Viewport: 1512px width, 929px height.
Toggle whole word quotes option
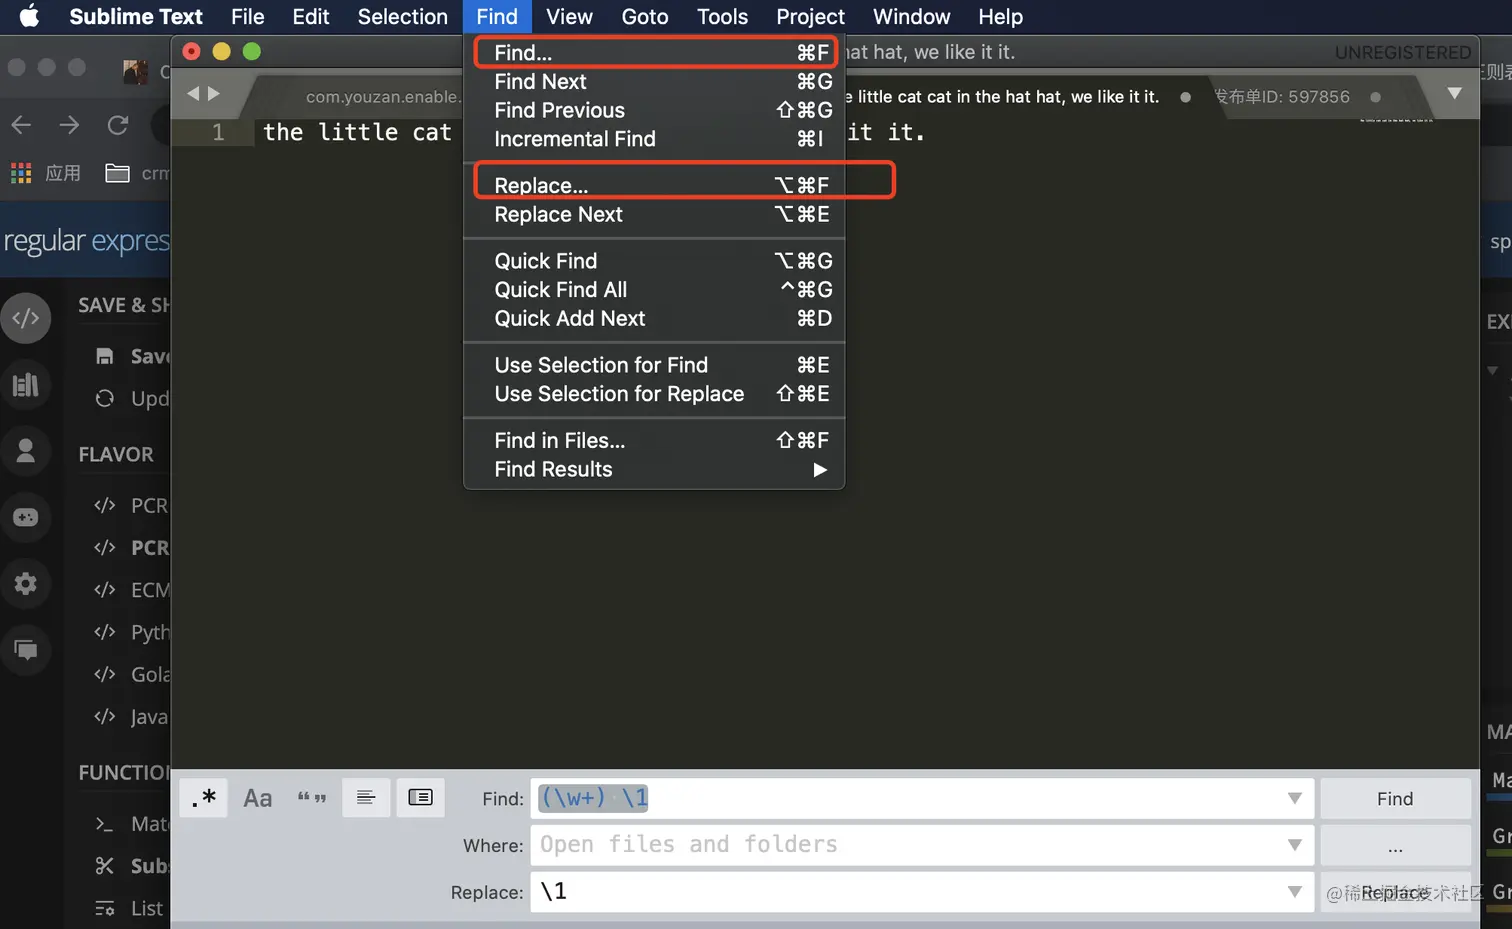click(312, 798)
